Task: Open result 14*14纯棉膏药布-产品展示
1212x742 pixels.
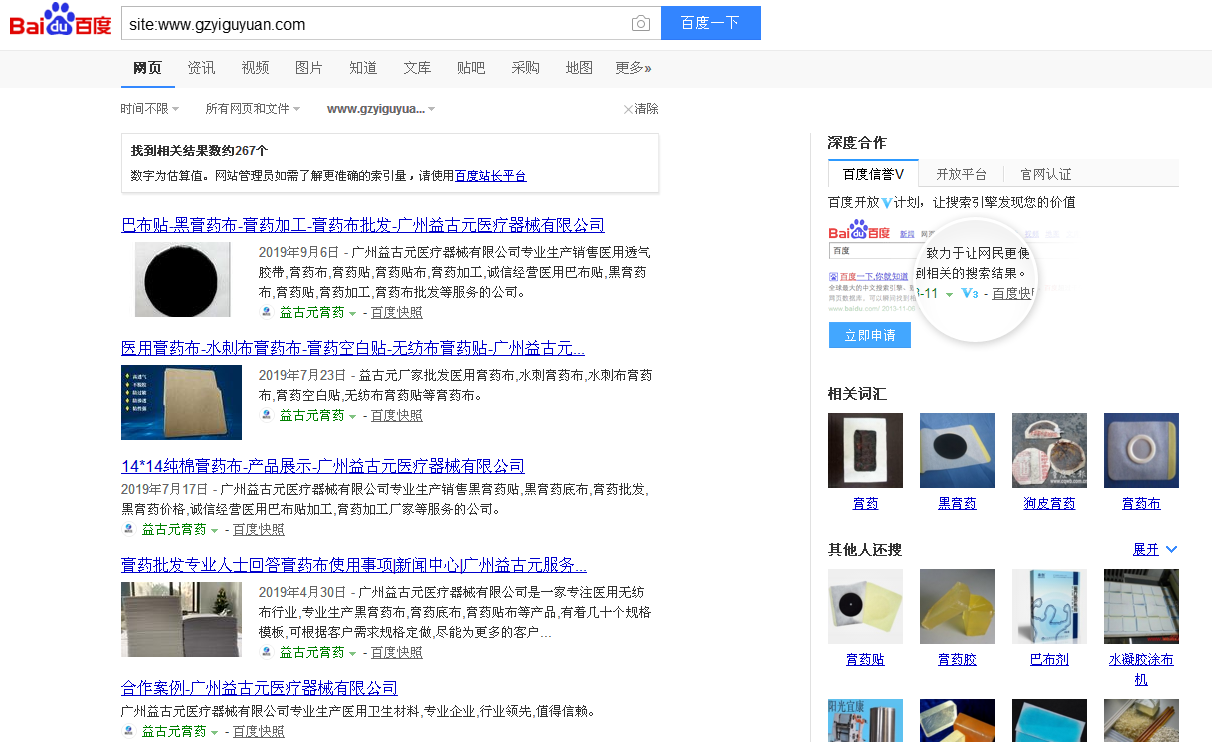Action: coord(323,466)
